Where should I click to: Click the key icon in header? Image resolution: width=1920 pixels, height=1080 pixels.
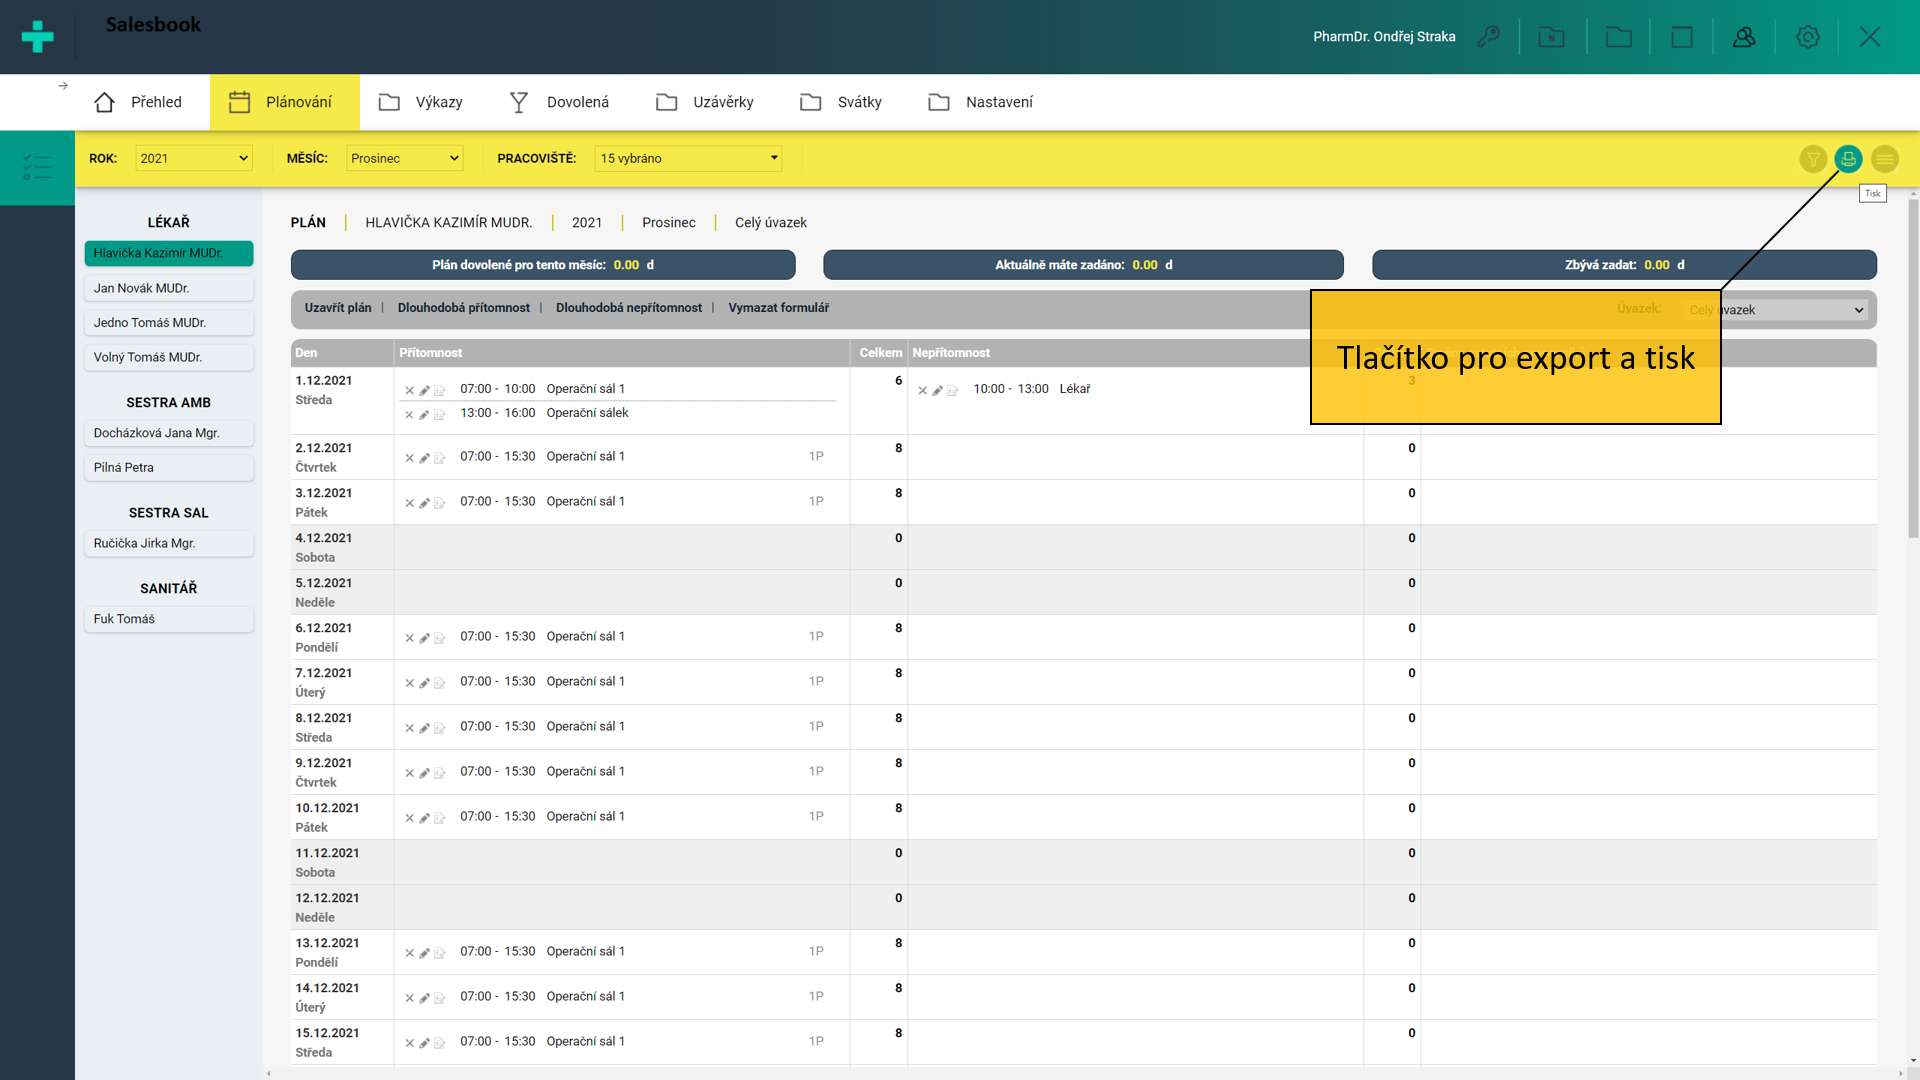pyautogui.click(x=1489, y=37)
